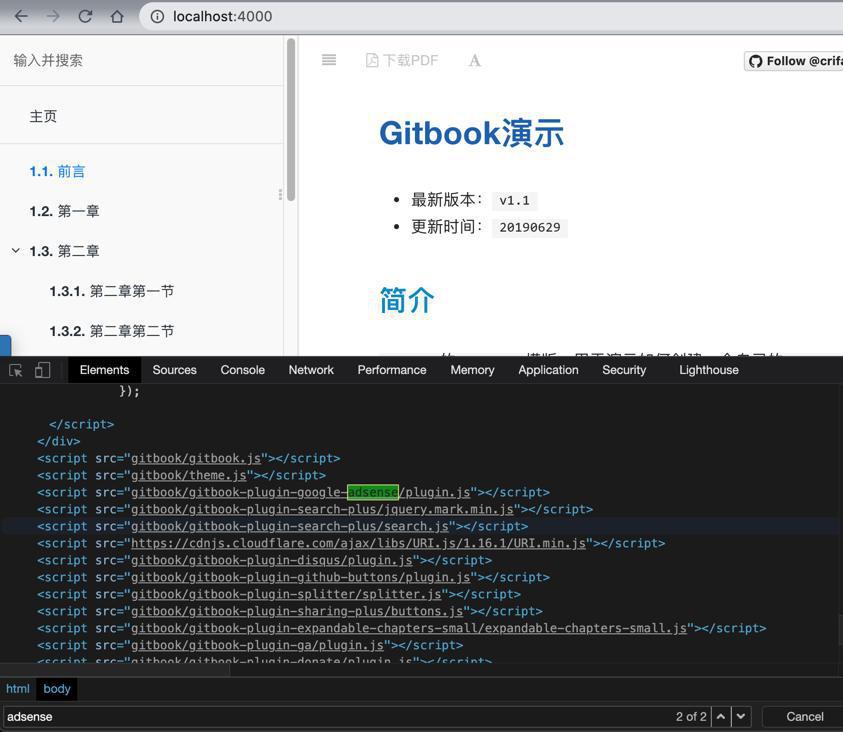Click the 简介 section heading
The image size is (843, 732).
[406, 300]
